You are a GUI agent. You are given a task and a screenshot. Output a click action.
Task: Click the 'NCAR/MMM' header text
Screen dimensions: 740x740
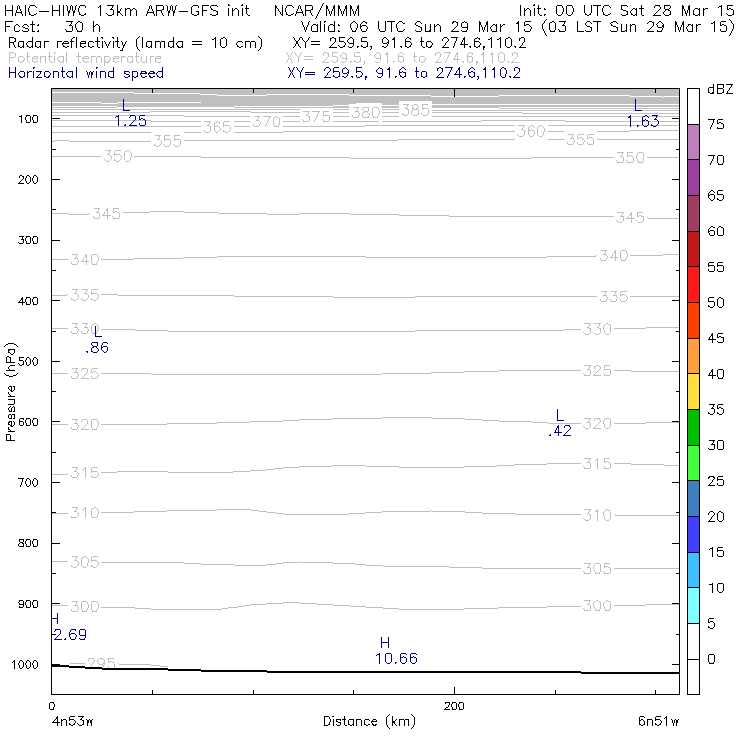tap(317, 10)
